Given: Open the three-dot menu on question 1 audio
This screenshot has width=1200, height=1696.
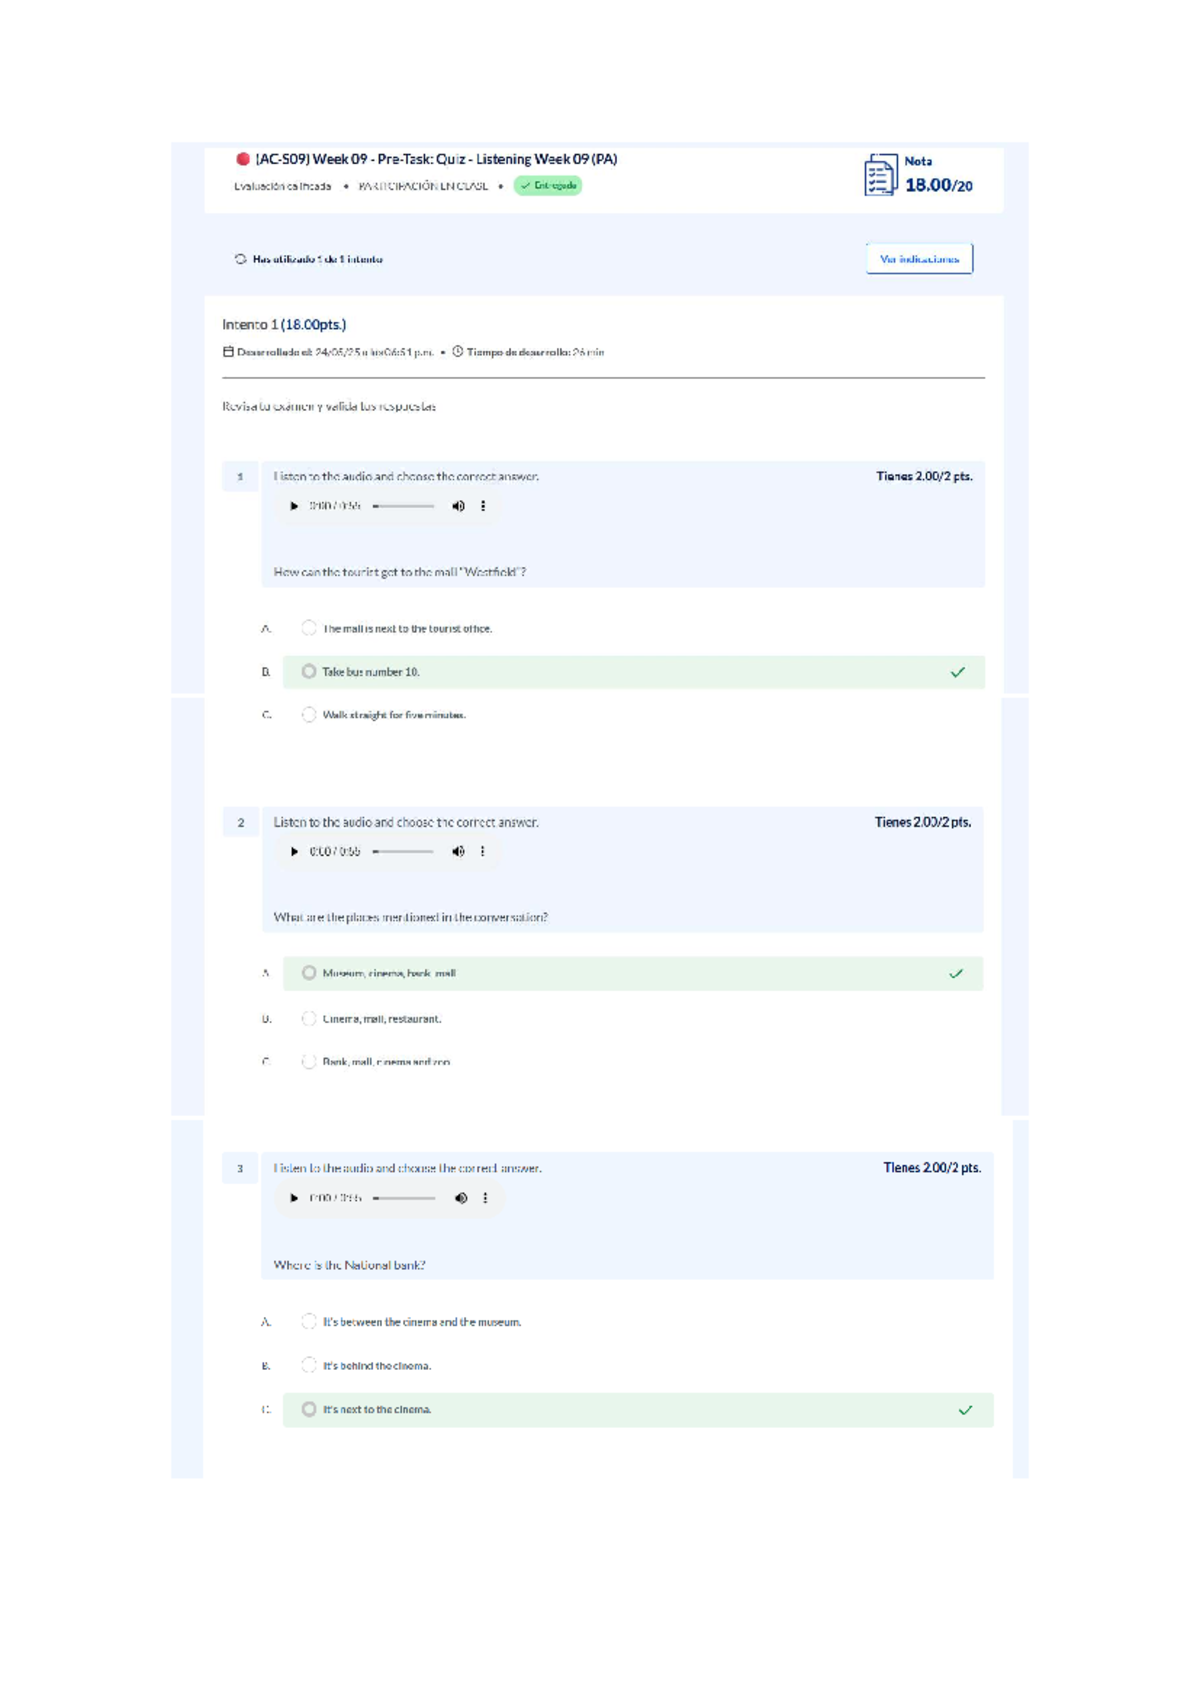Looking at the screenshot, I should click(x=484, y=506).
